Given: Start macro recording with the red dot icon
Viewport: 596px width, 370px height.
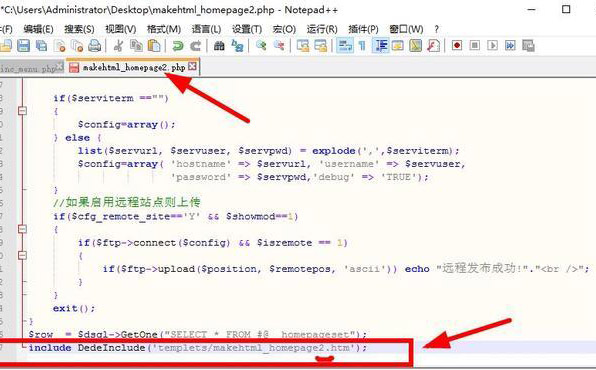Looking at the screenshot, I should tap(457, 46).
